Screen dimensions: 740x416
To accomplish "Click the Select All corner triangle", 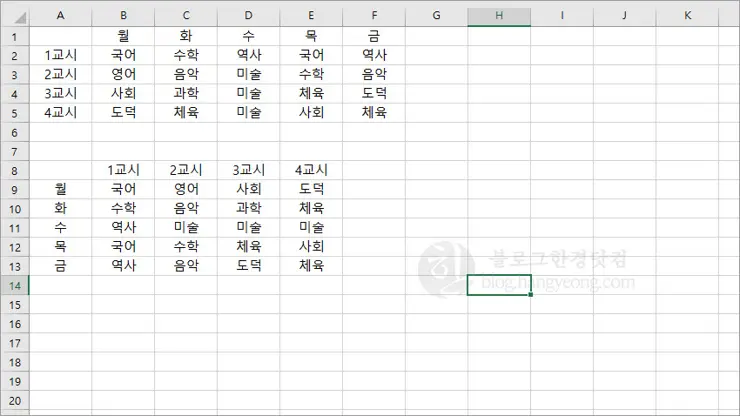I will click(15, 17).
